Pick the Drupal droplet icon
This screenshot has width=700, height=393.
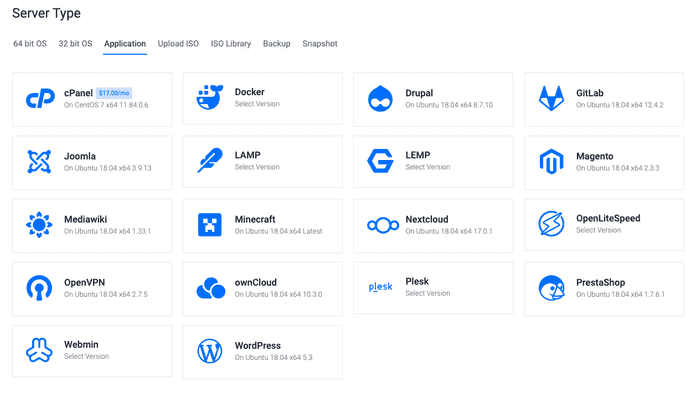point(380,99)
